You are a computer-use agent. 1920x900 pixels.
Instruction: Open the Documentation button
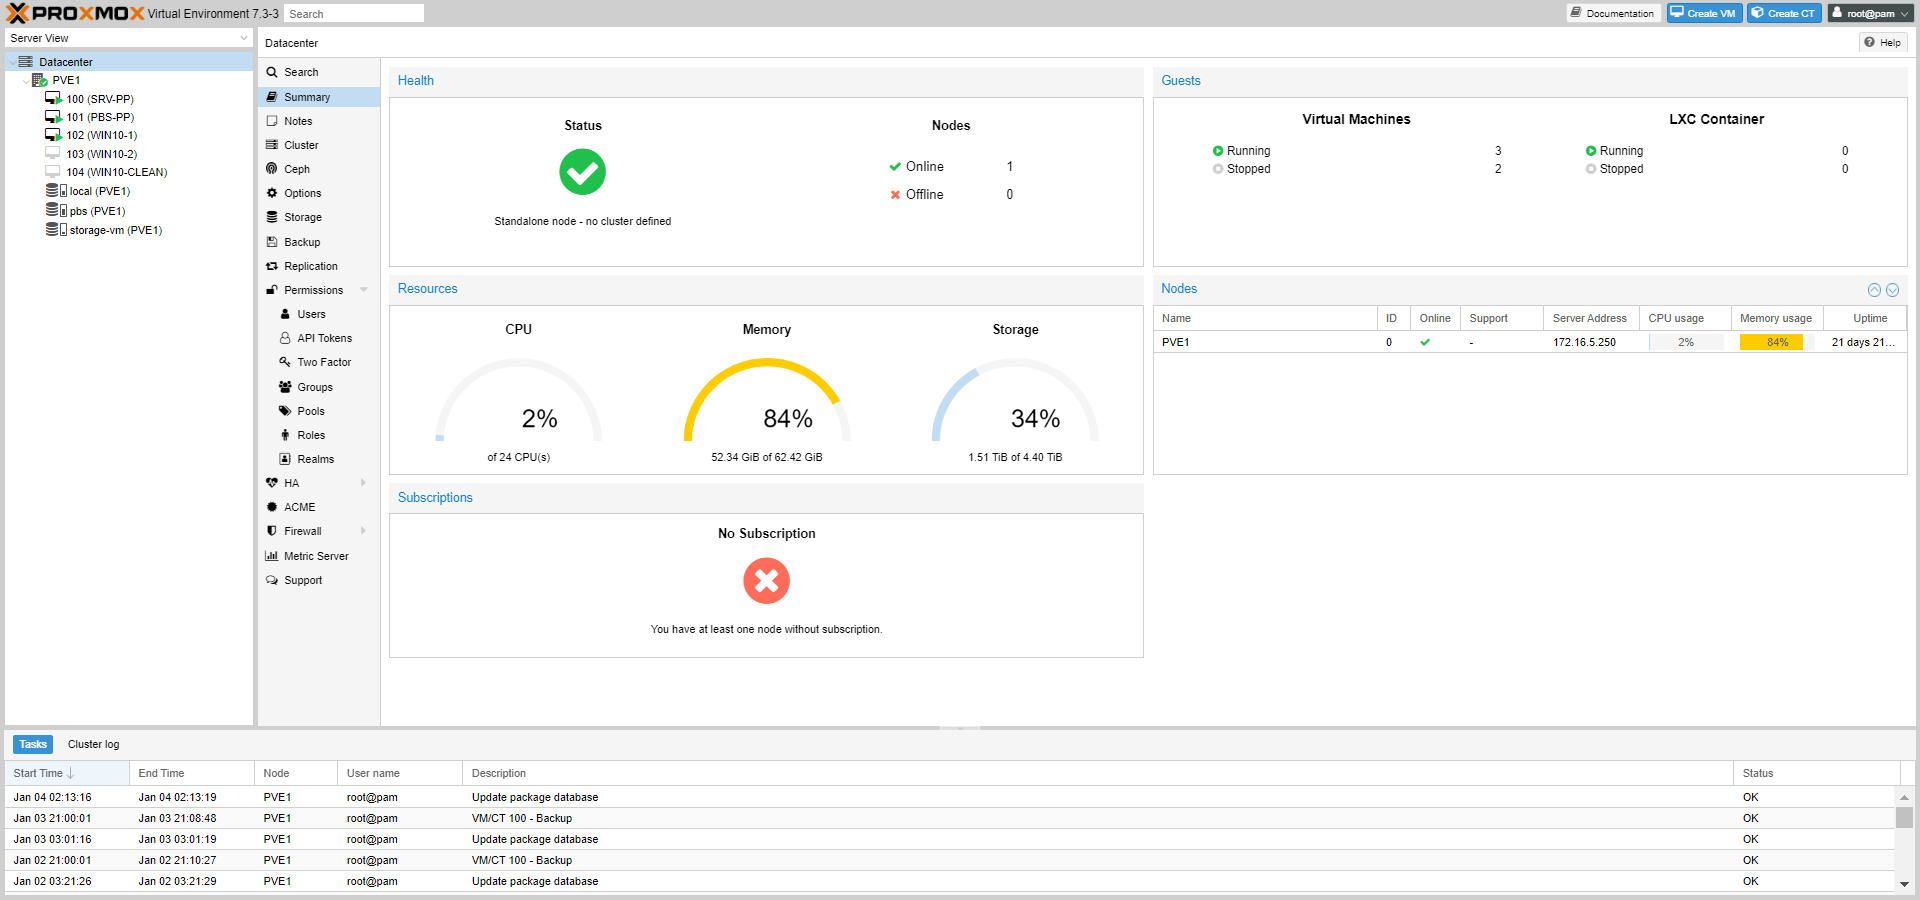pos(1613,13)
